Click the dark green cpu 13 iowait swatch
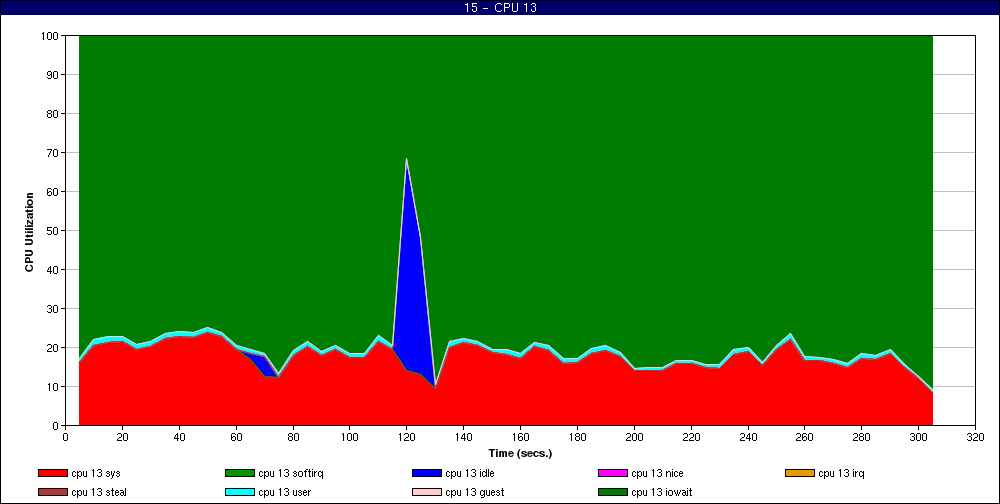Image resolution: width=1000 pixels, height=504 pixels. tap(613, 493)
